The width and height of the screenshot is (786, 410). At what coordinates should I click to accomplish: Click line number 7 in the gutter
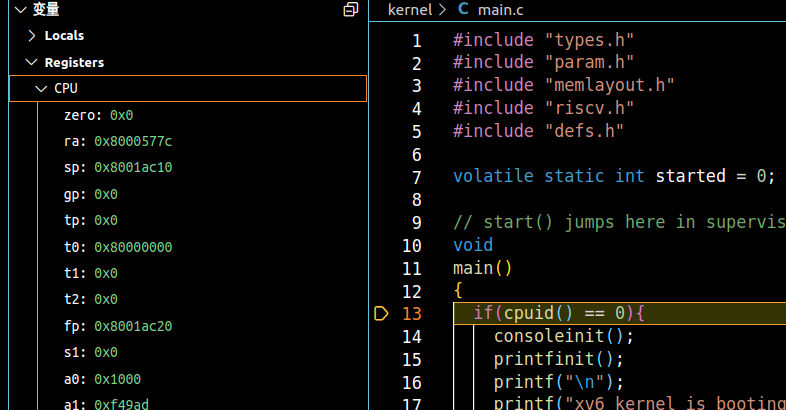[417, 177]
